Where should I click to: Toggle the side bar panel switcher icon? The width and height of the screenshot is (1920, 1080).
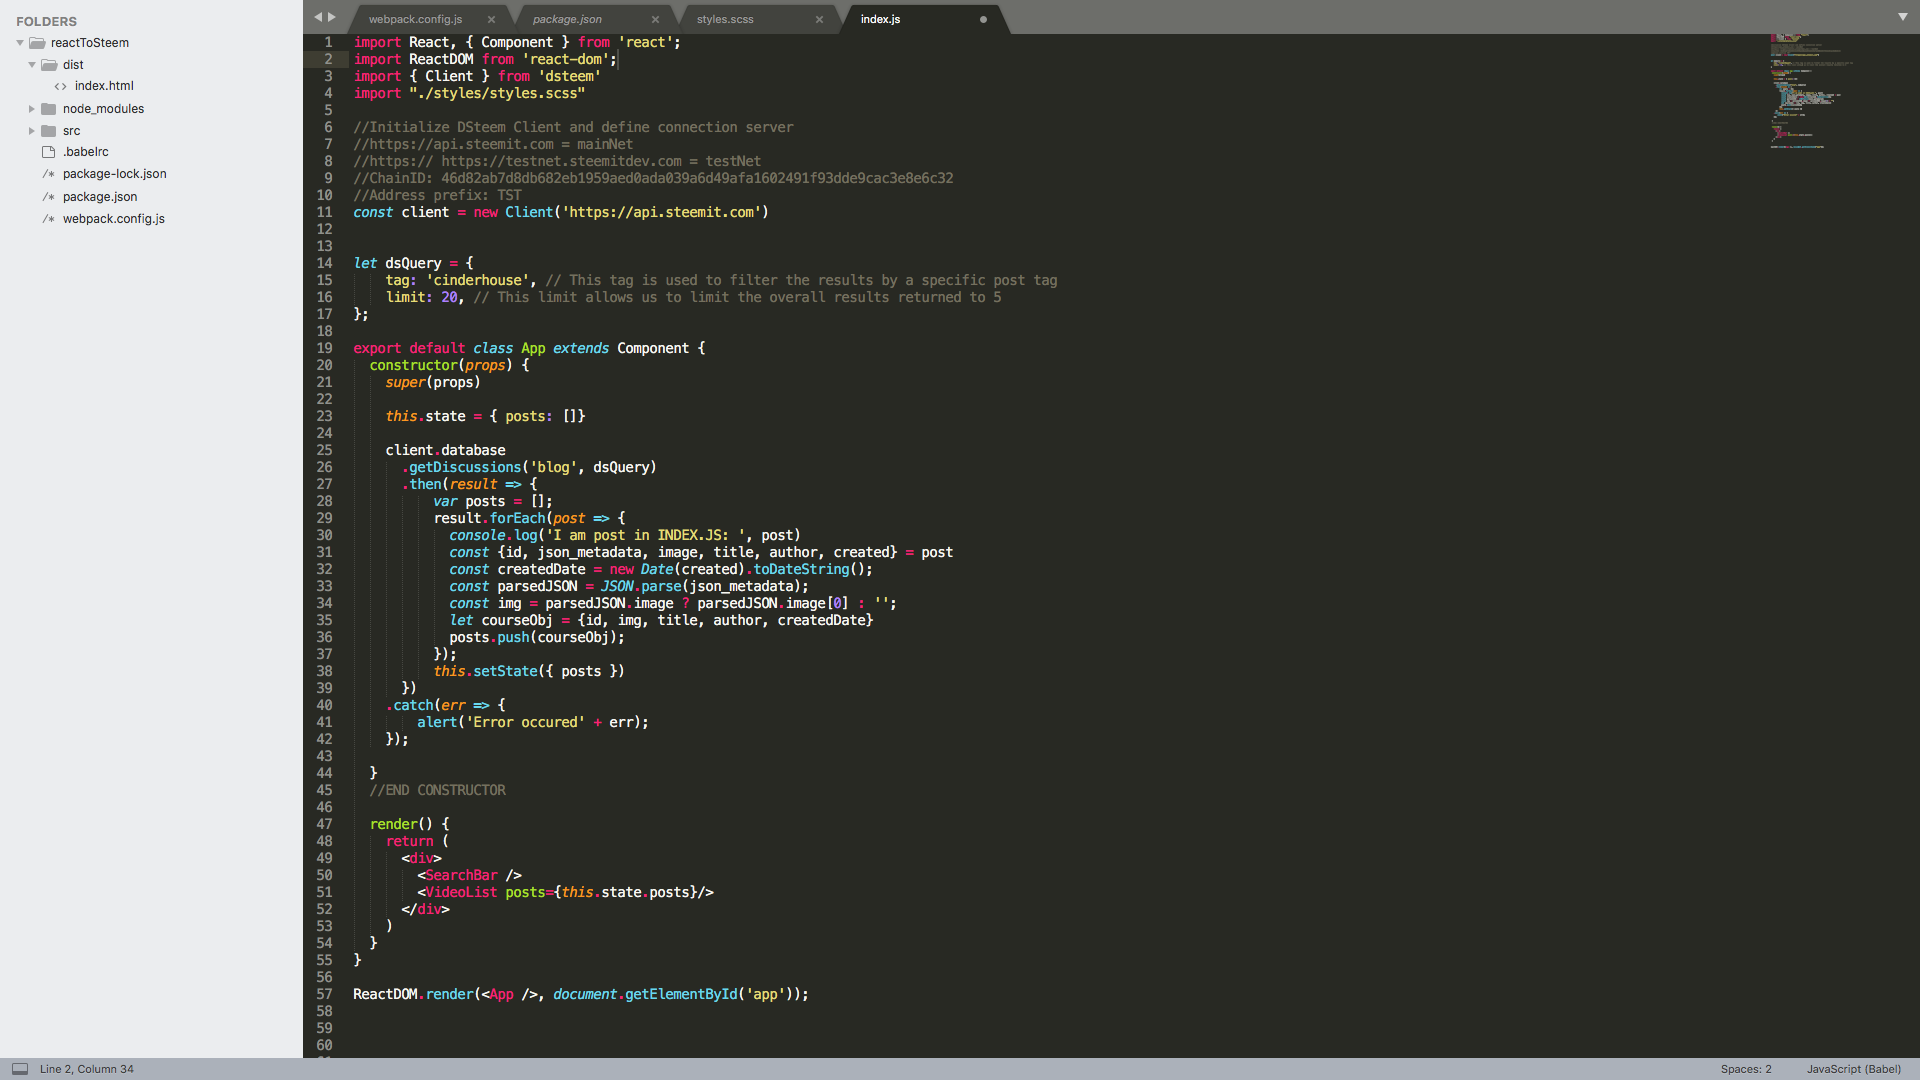point(20,1069)
